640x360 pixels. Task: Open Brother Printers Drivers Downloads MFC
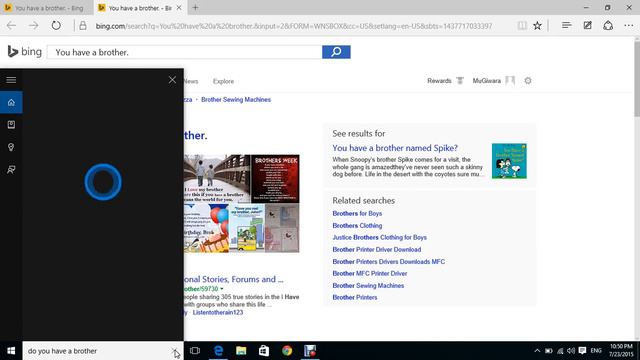pyautogui.click(x=389, y=262)
